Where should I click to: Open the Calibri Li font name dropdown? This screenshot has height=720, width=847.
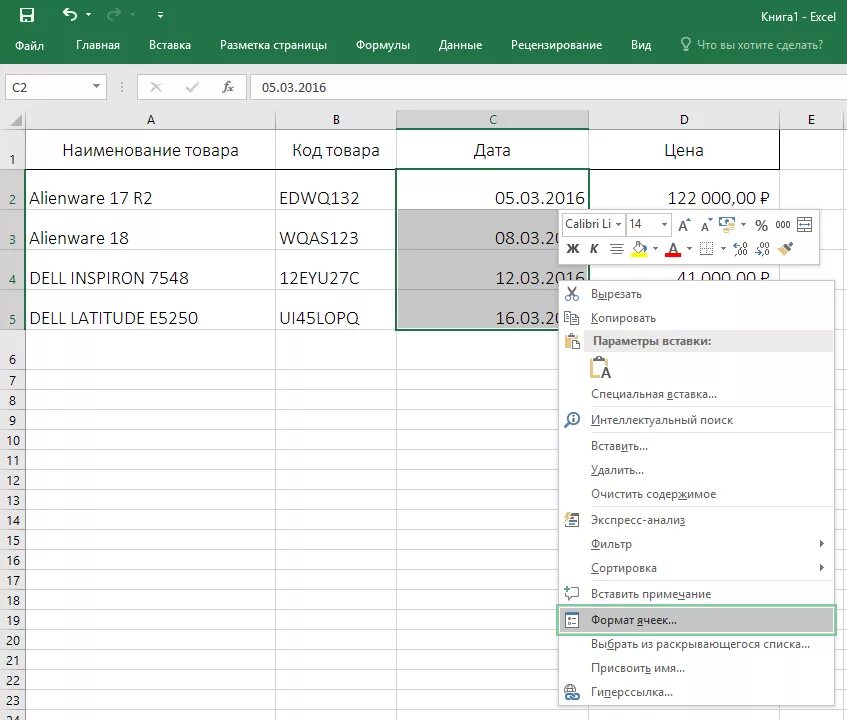[619, 225]
